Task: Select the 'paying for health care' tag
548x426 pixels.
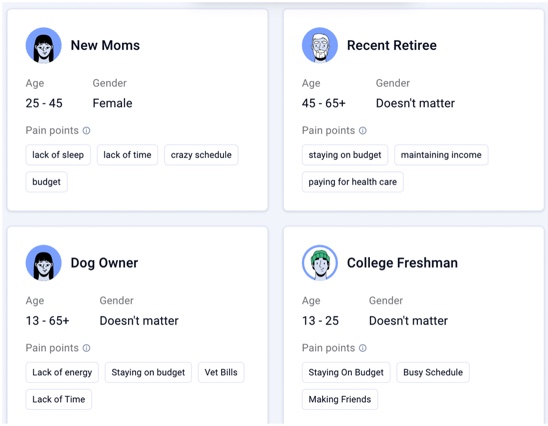Action: click(x=353, y=182)
